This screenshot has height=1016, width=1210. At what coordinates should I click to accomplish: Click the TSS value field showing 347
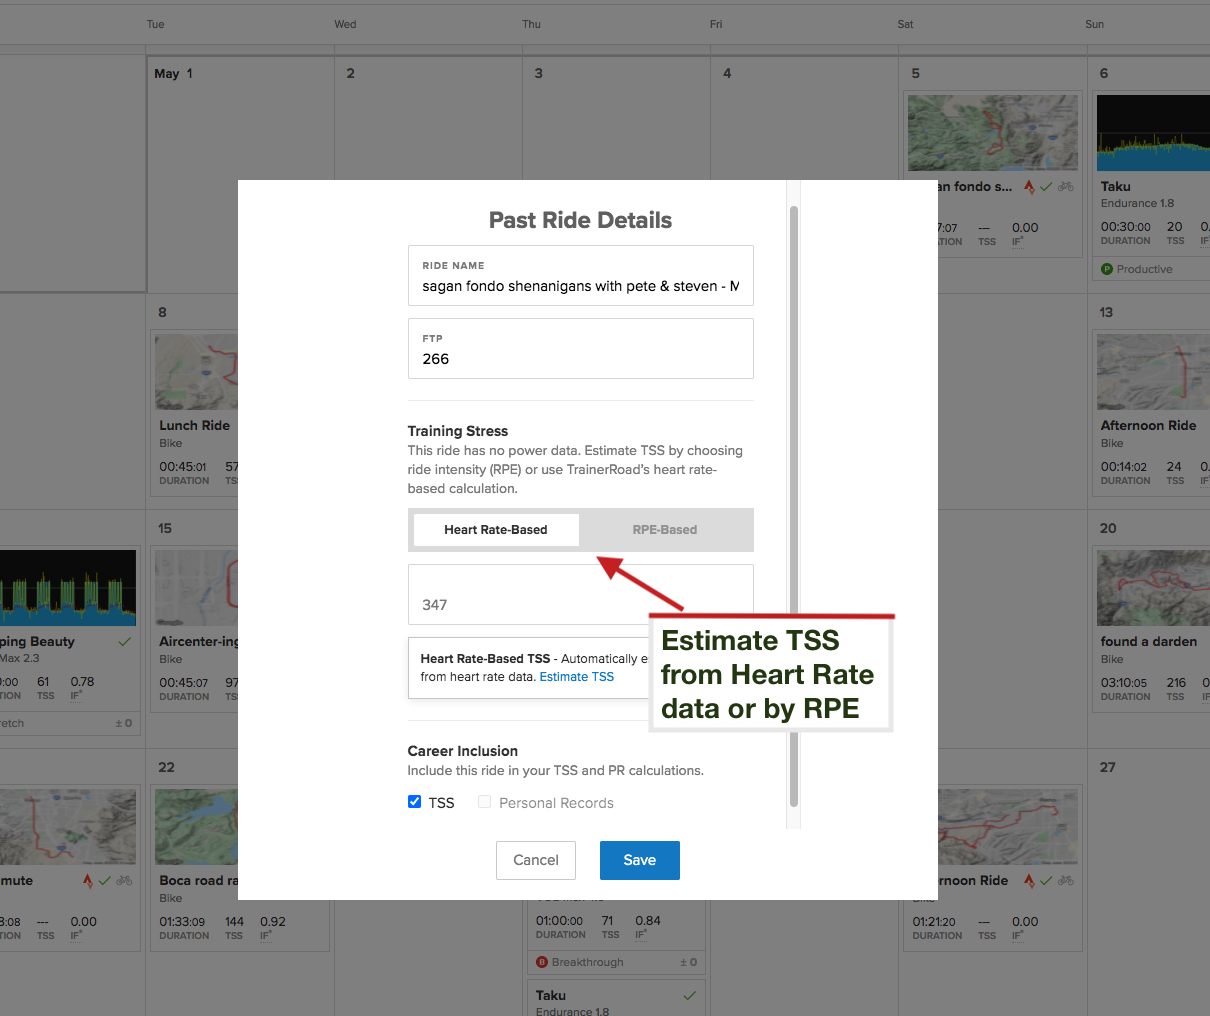tap(581, 595)
